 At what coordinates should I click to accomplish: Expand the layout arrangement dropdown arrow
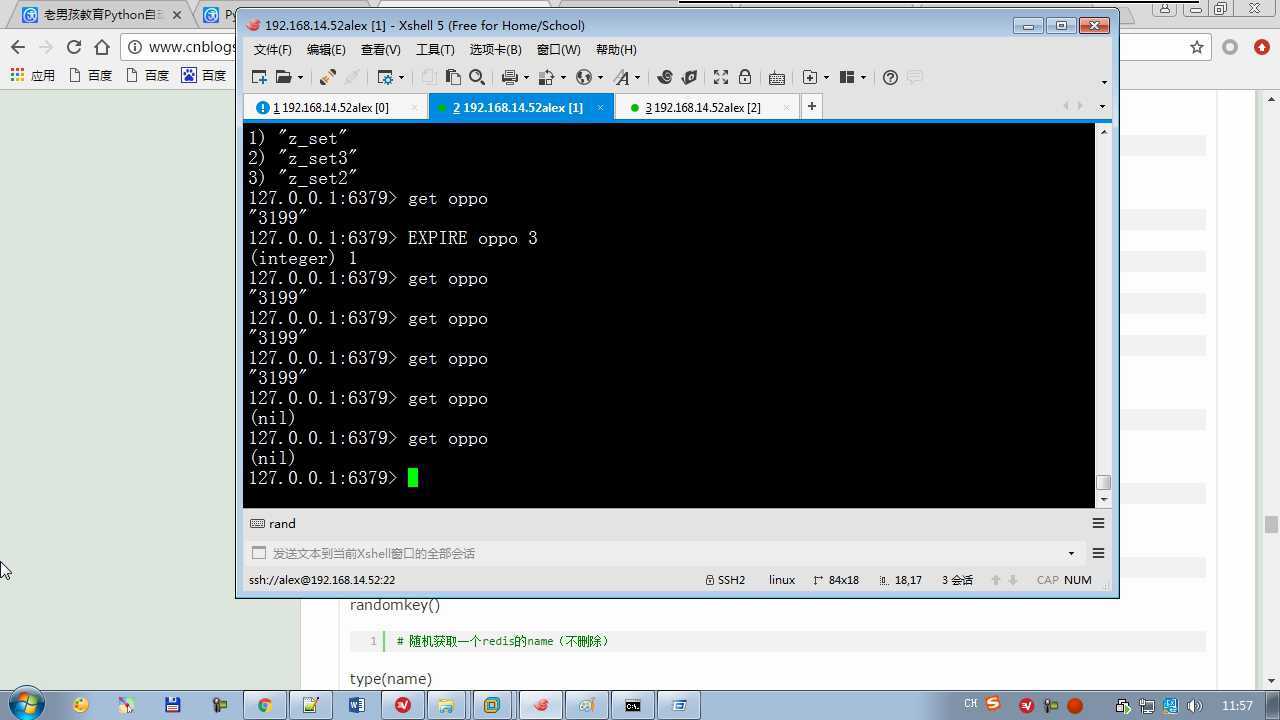point(864,78)
